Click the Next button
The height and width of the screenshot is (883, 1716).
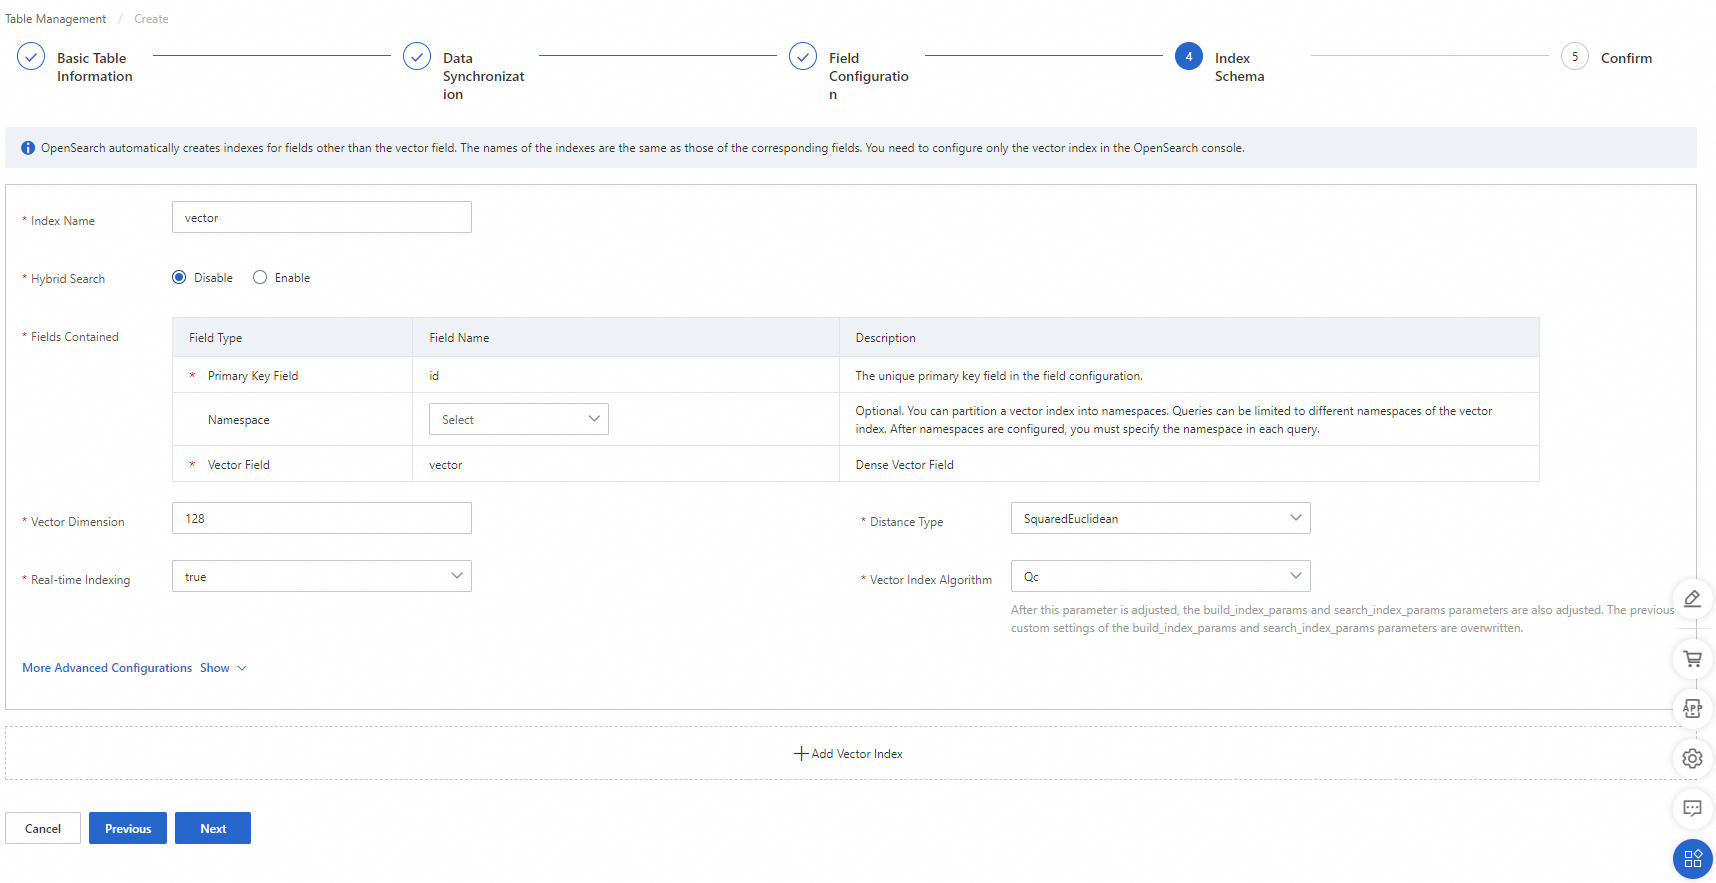click(213, 829)
